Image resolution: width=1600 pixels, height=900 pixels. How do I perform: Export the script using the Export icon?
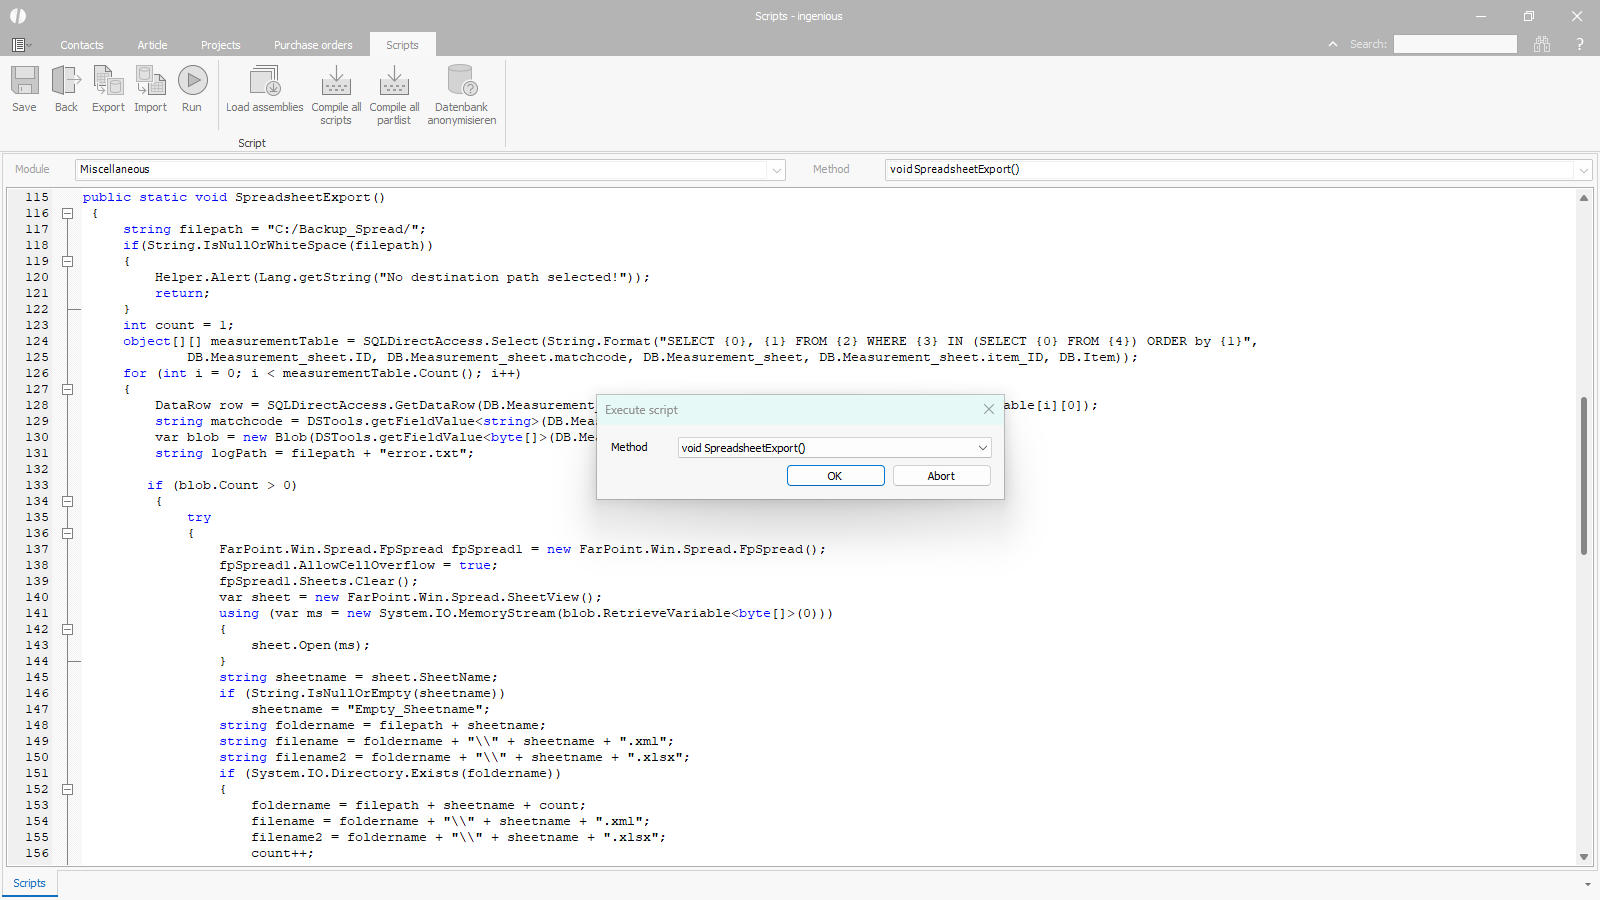[108, 82]
